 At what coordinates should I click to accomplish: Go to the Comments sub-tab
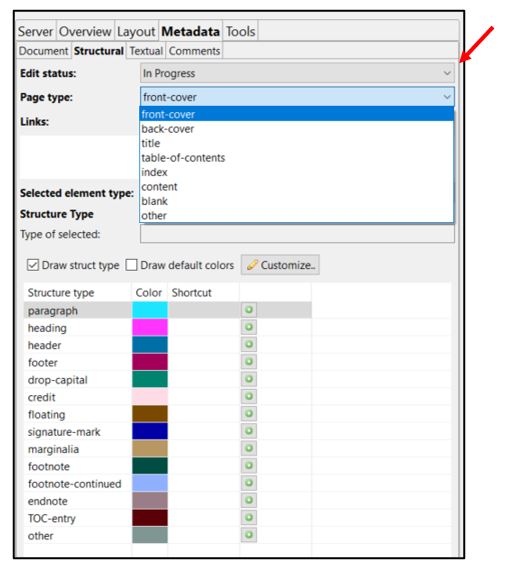click(x=195, y=51)
